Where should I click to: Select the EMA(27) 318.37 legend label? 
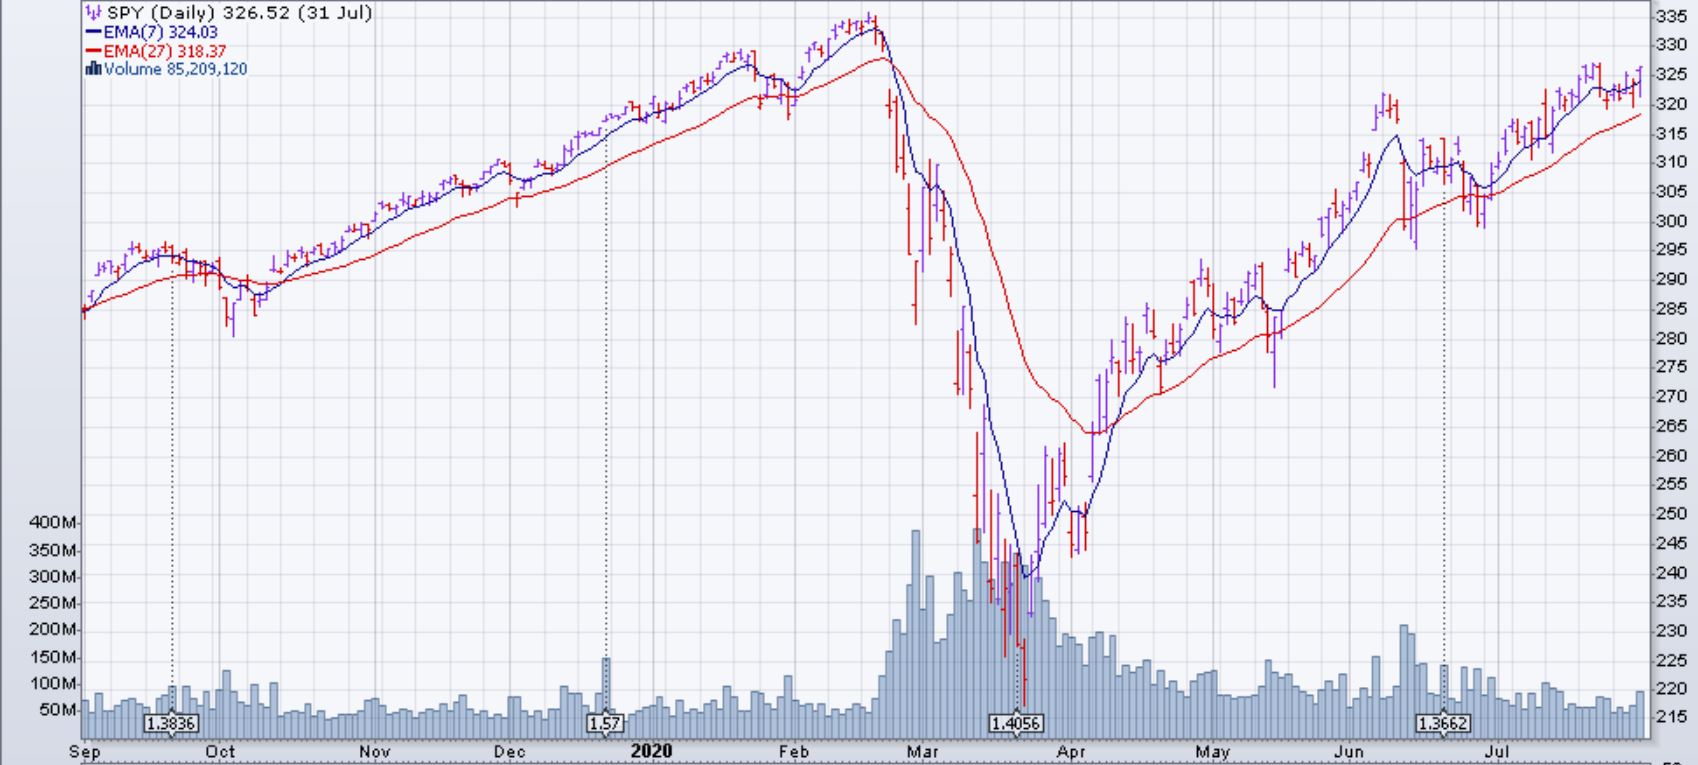[164, 51]
